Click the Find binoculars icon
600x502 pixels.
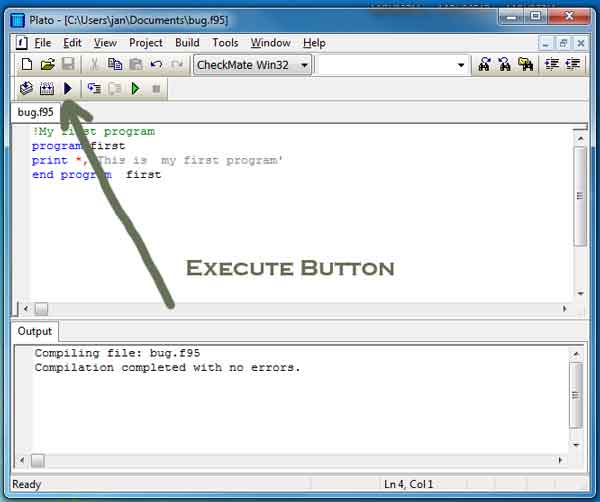coord(484,64)
